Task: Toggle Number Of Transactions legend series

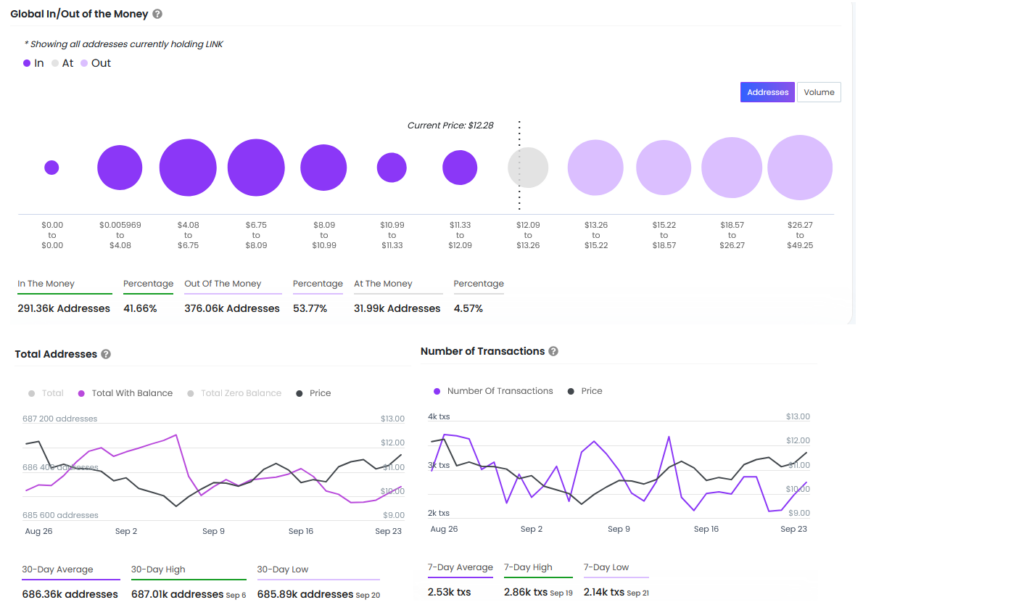Action: click(x=493, y=391)
